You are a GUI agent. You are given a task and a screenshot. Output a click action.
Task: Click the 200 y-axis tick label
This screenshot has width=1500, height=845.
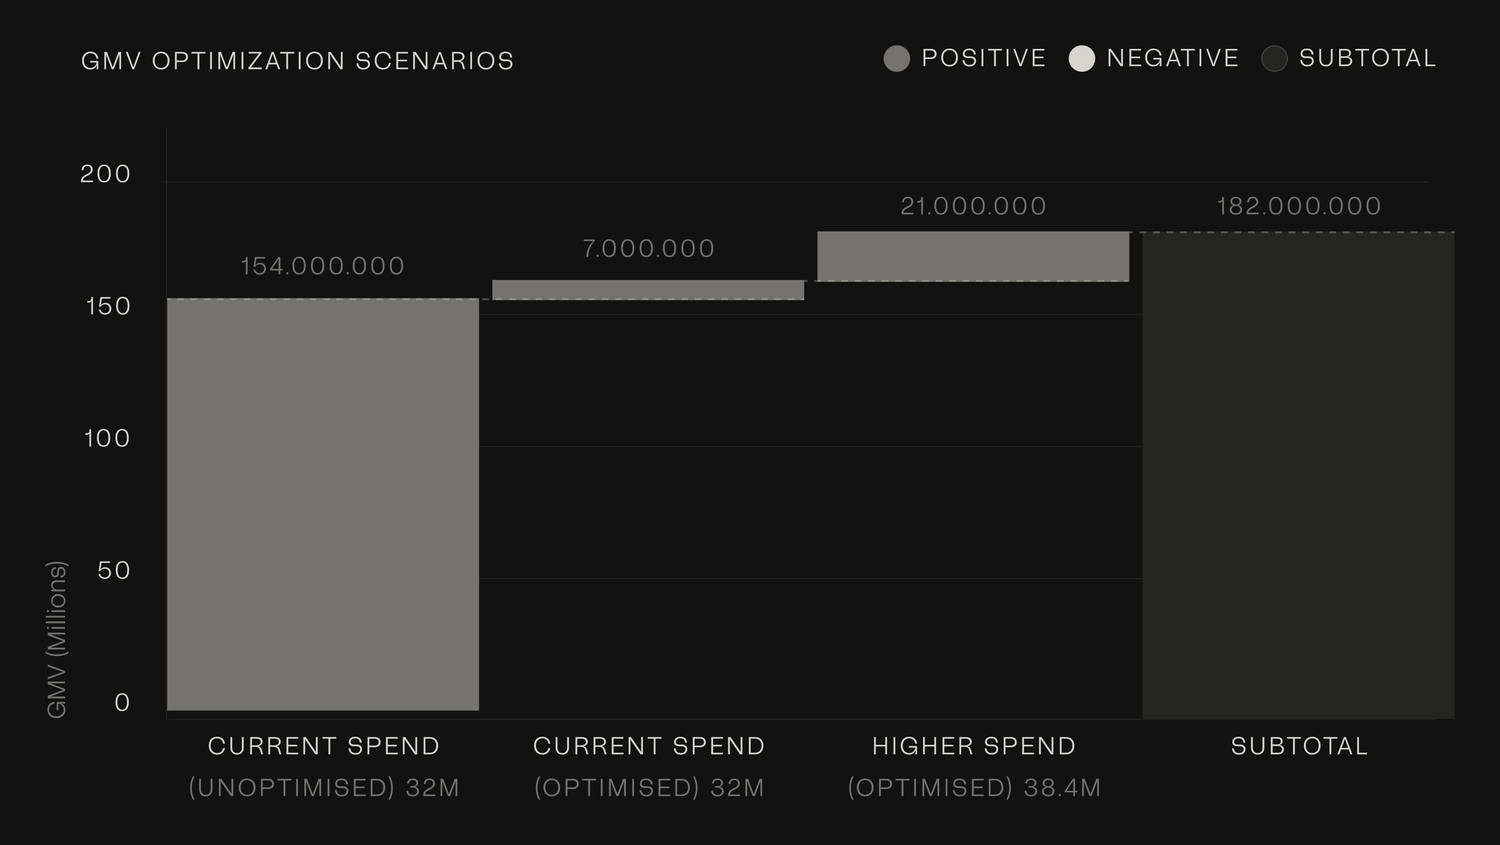tap(105, 174)
